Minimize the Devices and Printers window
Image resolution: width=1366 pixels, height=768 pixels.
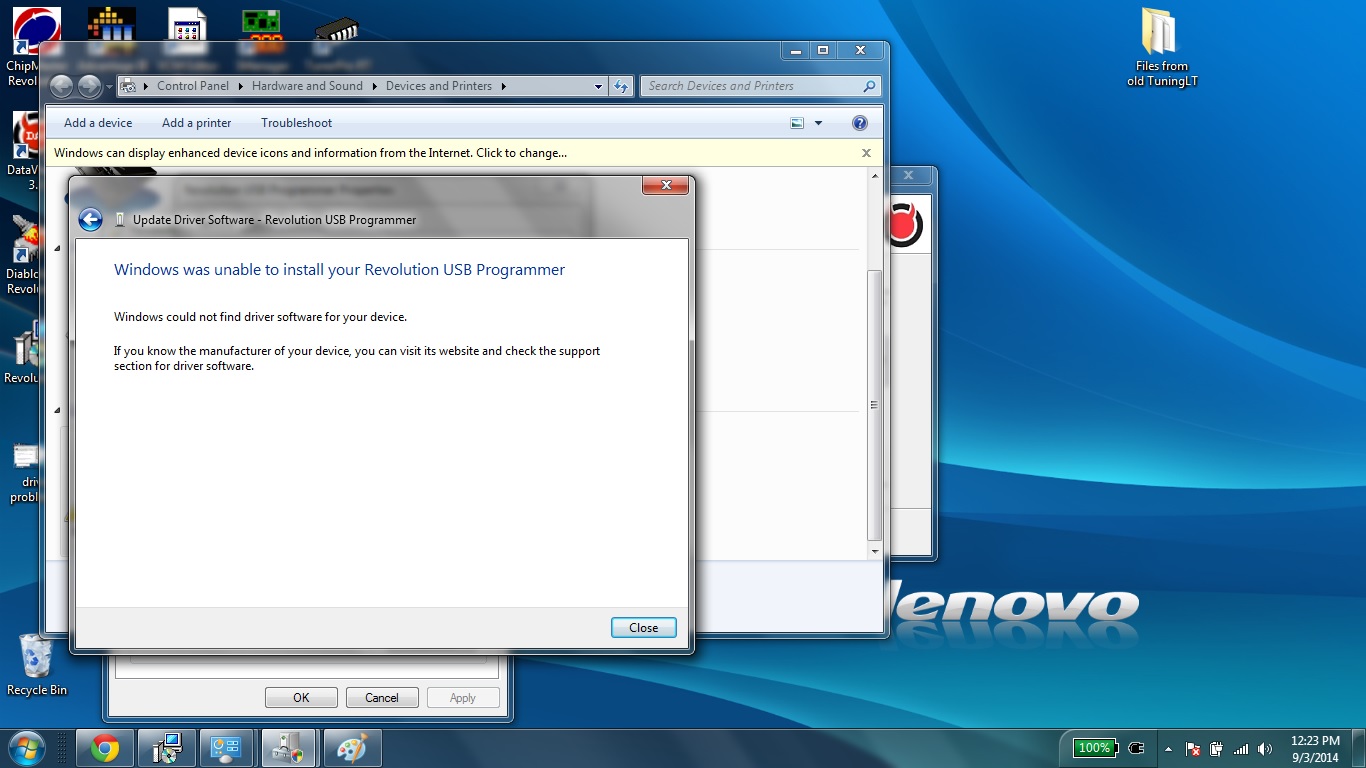click(x=795, y=50)
